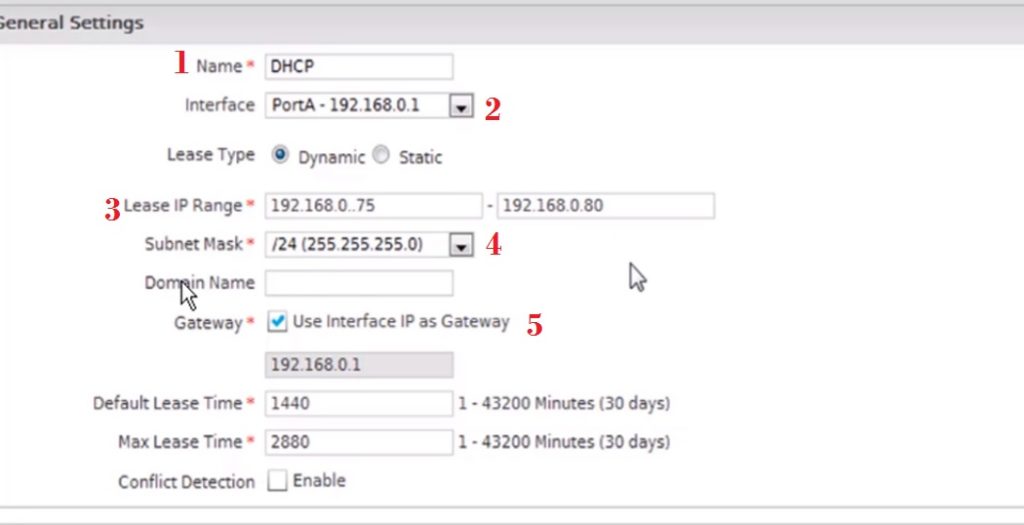Click the Name field containing DHCP
Image resolution: width=1024 pixels, height=525 pixels.
(358, 66)
